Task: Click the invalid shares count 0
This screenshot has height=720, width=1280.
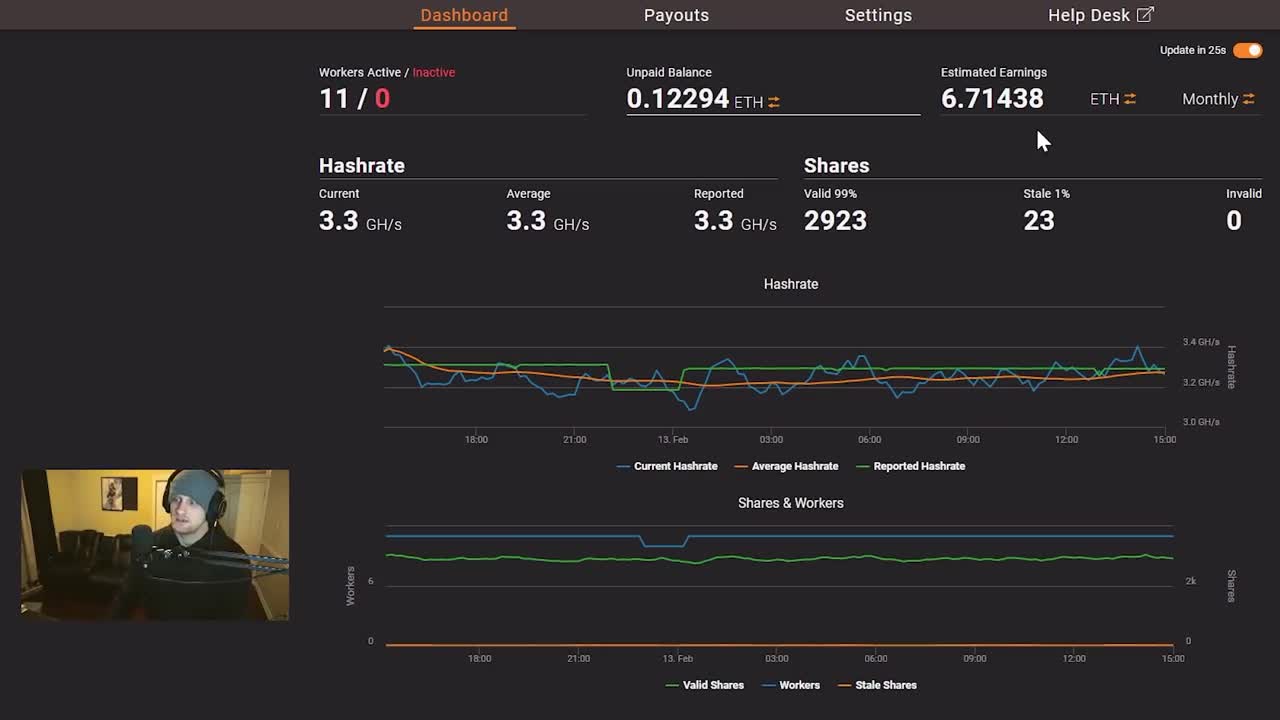Action: tap(1234, 221)
